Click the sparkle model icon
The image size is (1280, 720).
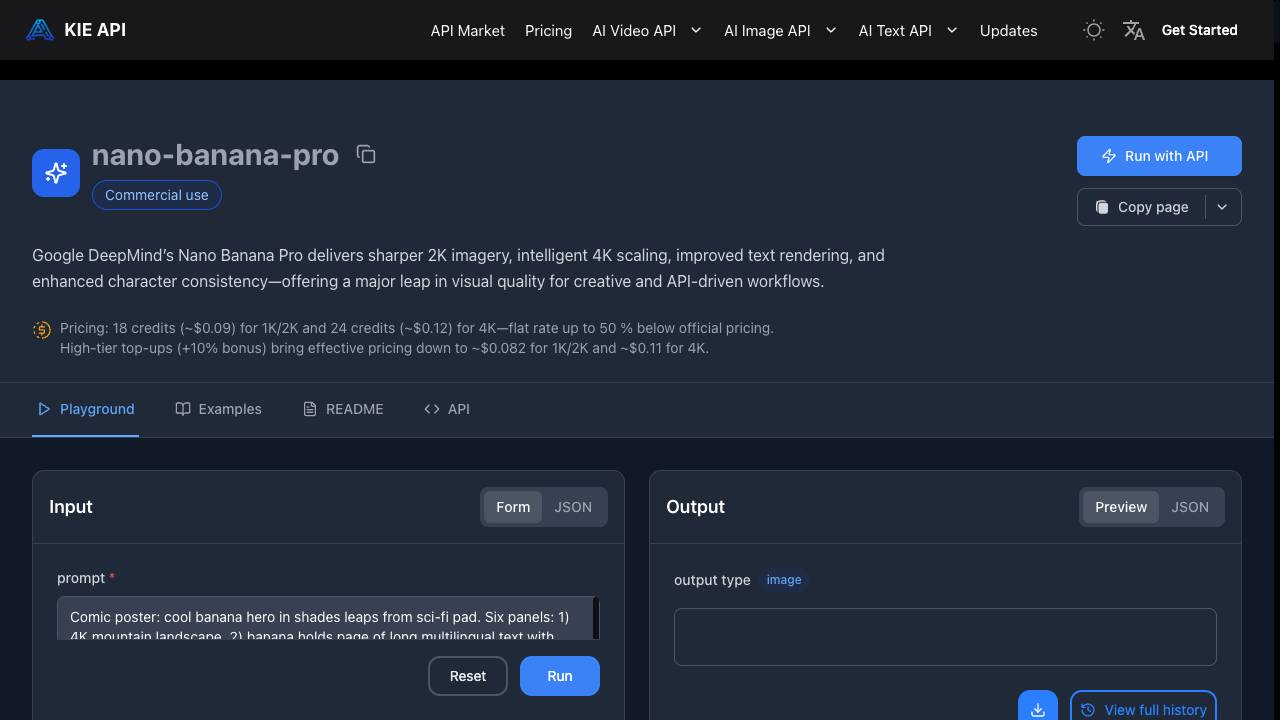click(x=56, y=173)
